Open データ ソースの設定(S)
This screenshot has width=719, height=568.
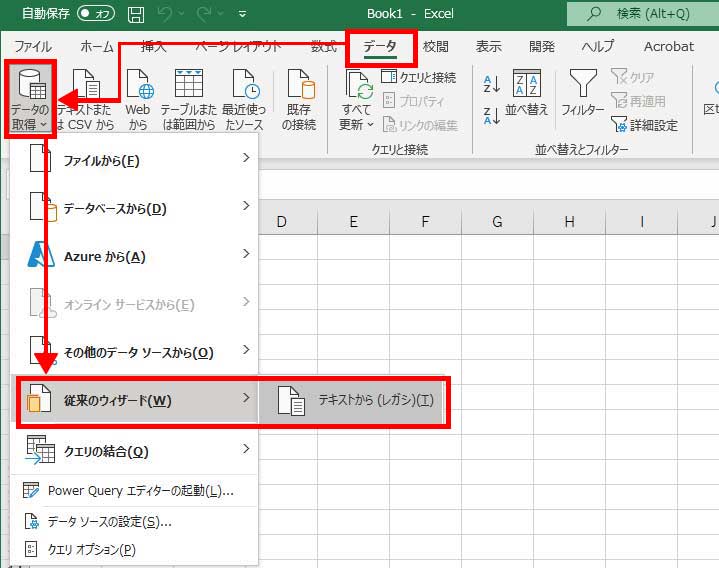[x=134, y=522]
